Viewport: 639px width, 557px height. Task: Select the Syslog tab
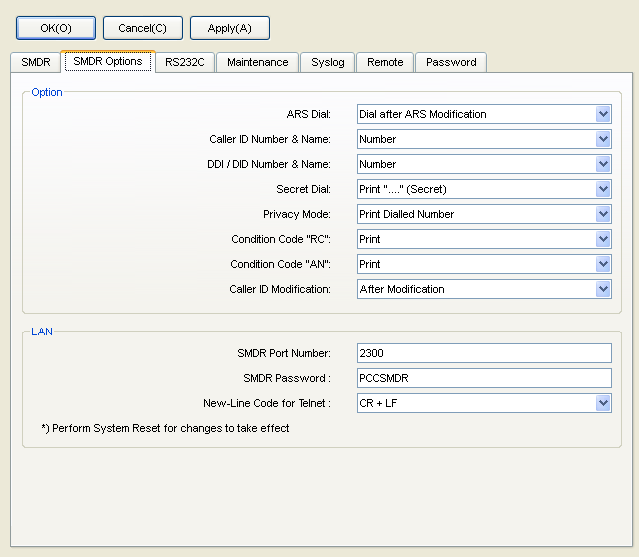327,62
